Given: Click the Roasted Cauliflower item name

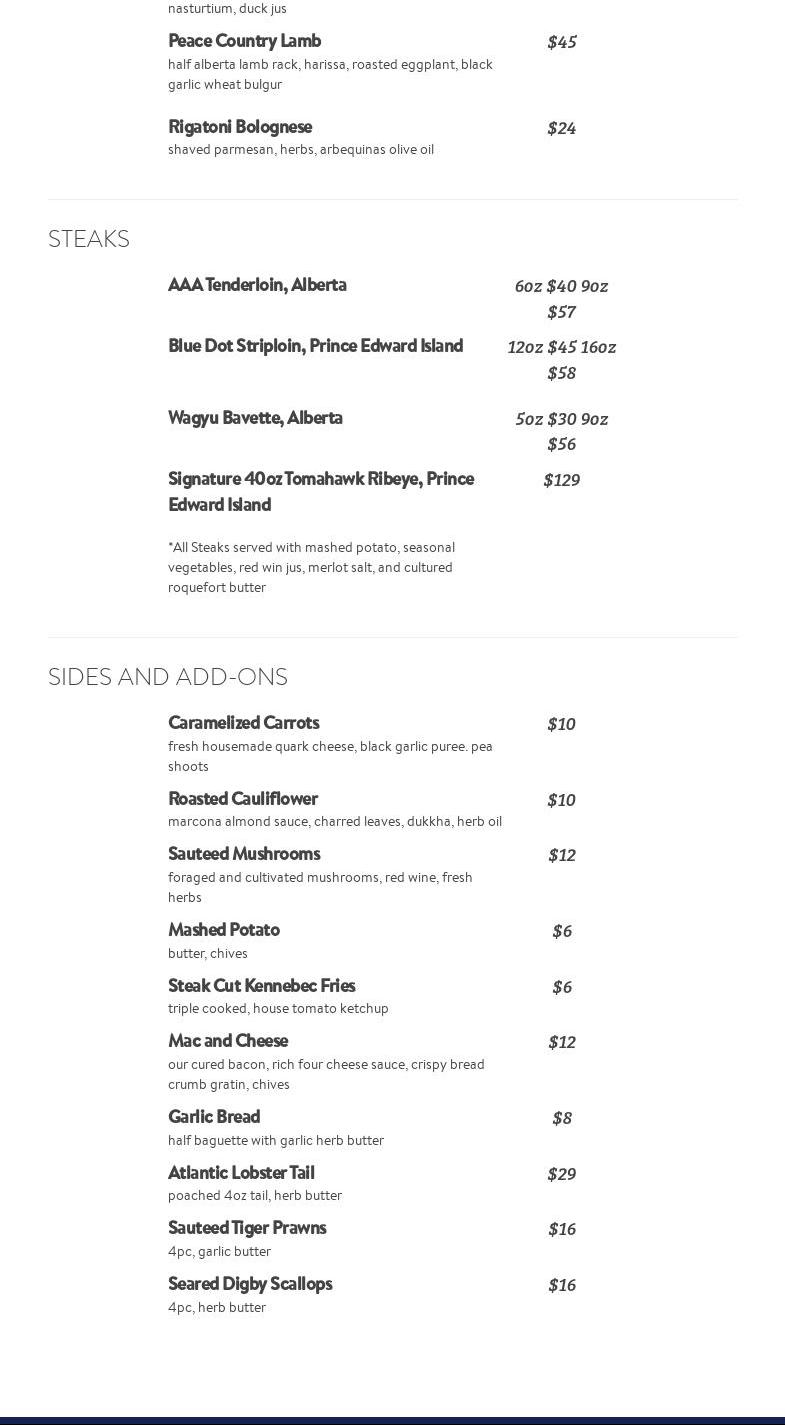Looking at the screenshot, I should coord(242,799).
